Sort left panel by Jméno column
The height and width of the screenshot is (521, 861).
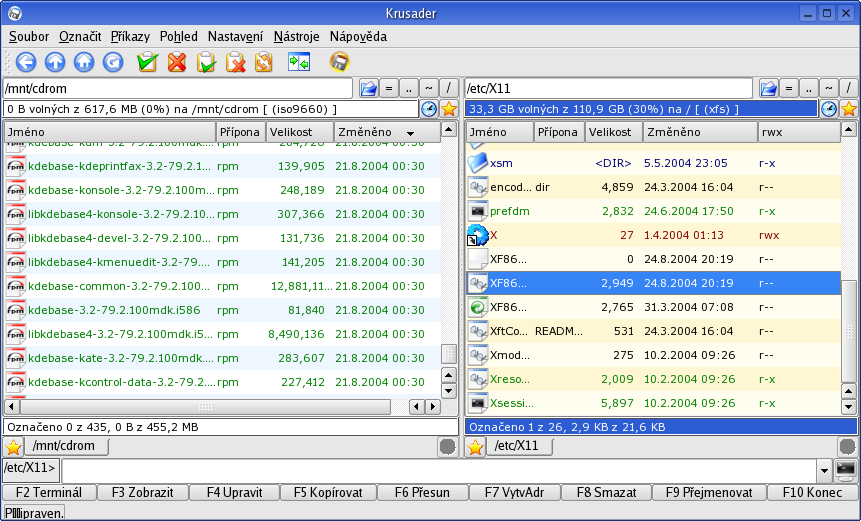pos(110,132)
